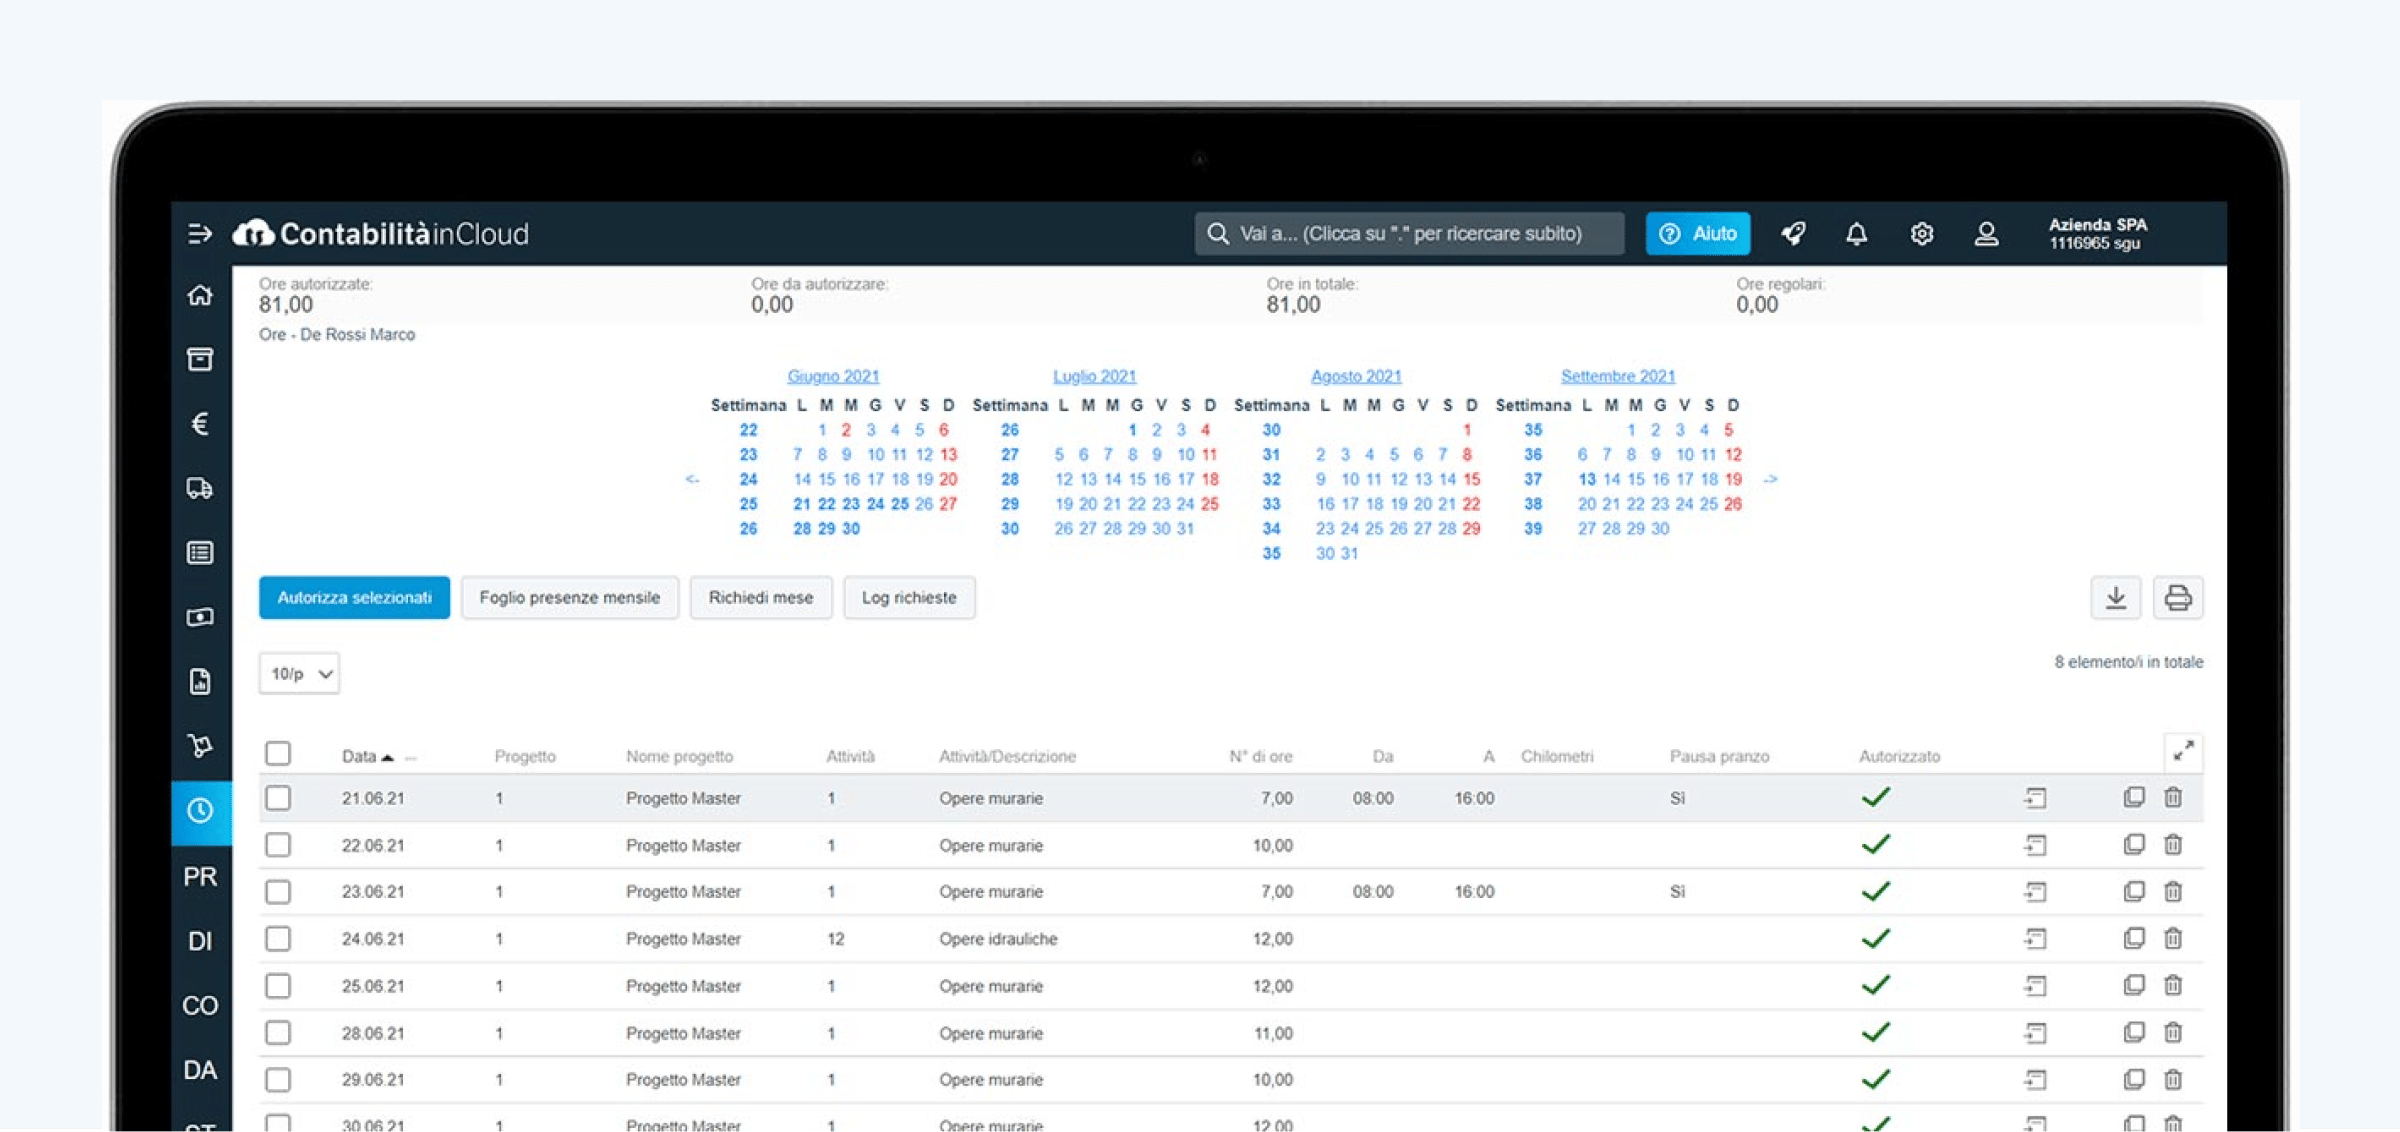
Task: Open the Home sidebar icon
Action: pyautogui.click(x=200, y=295)
